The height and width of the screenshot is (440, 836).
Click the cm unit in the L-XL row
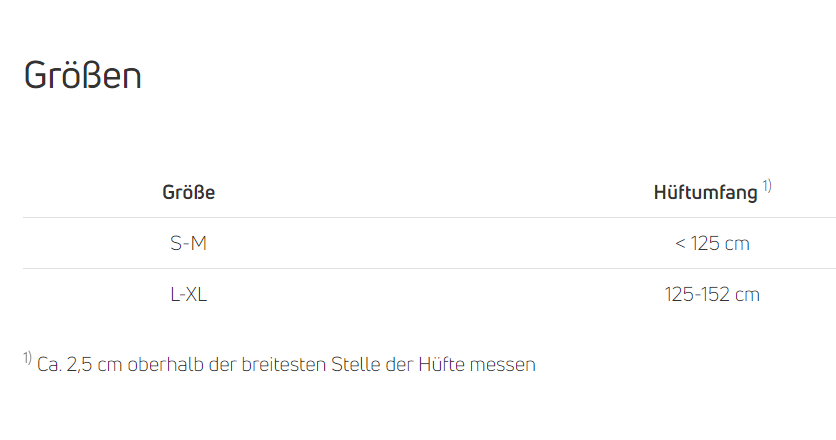click(x=747, y=294)
